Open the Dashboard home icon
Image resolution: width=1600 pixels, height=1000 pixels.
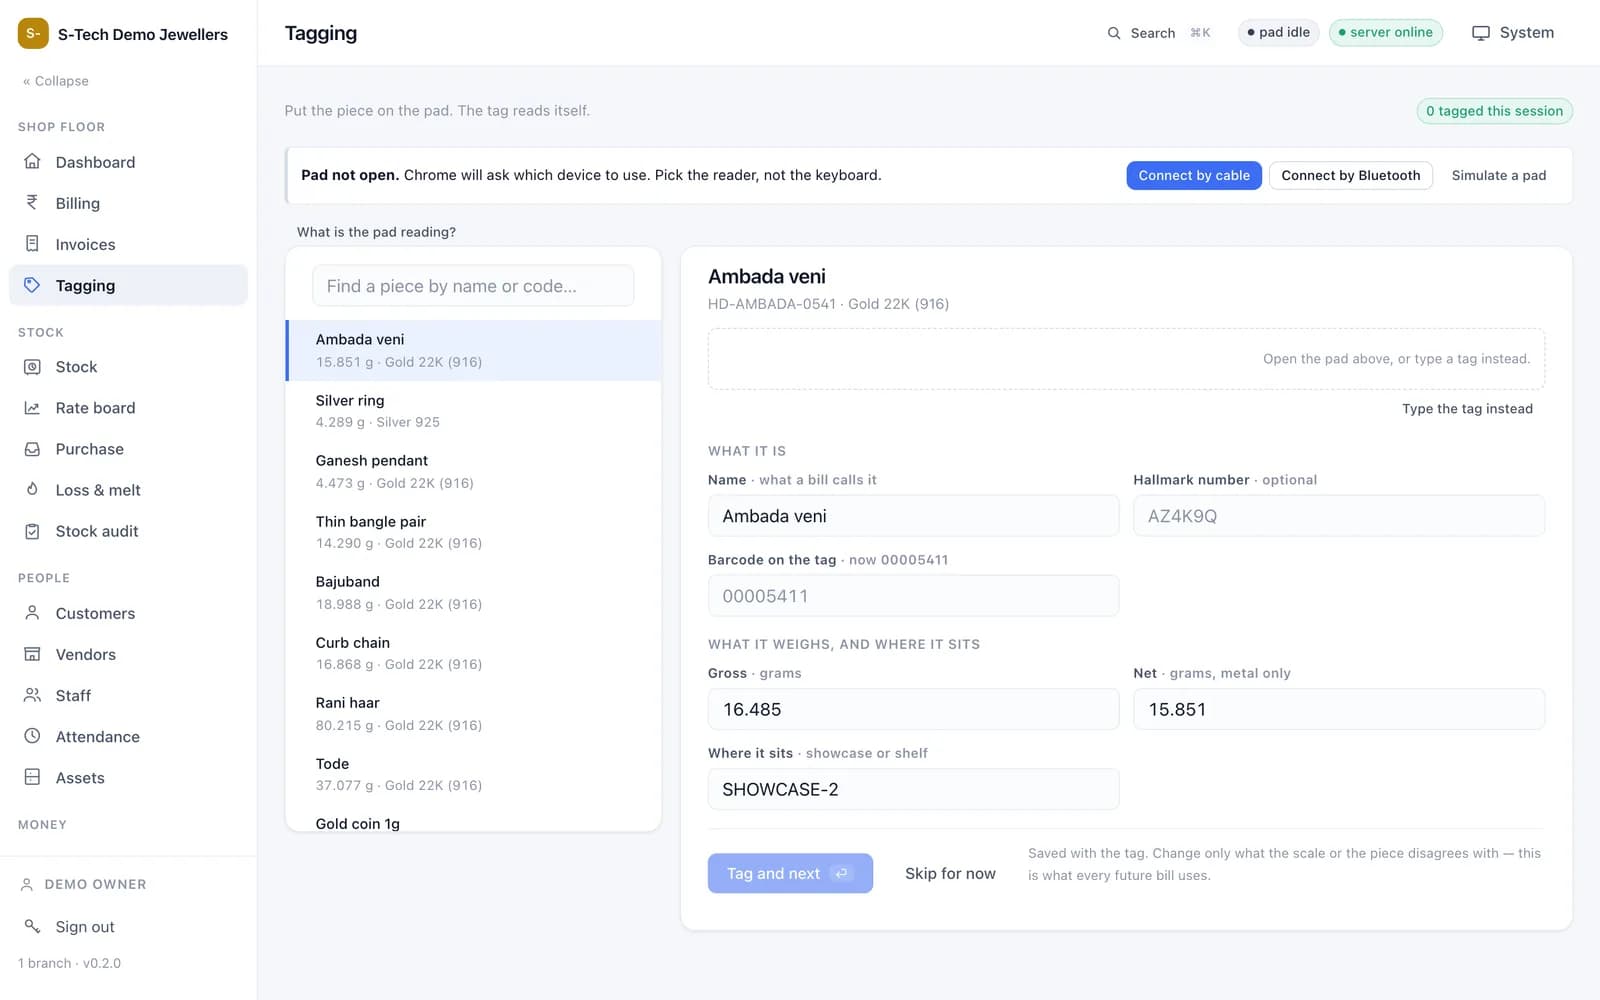[32, 162]
